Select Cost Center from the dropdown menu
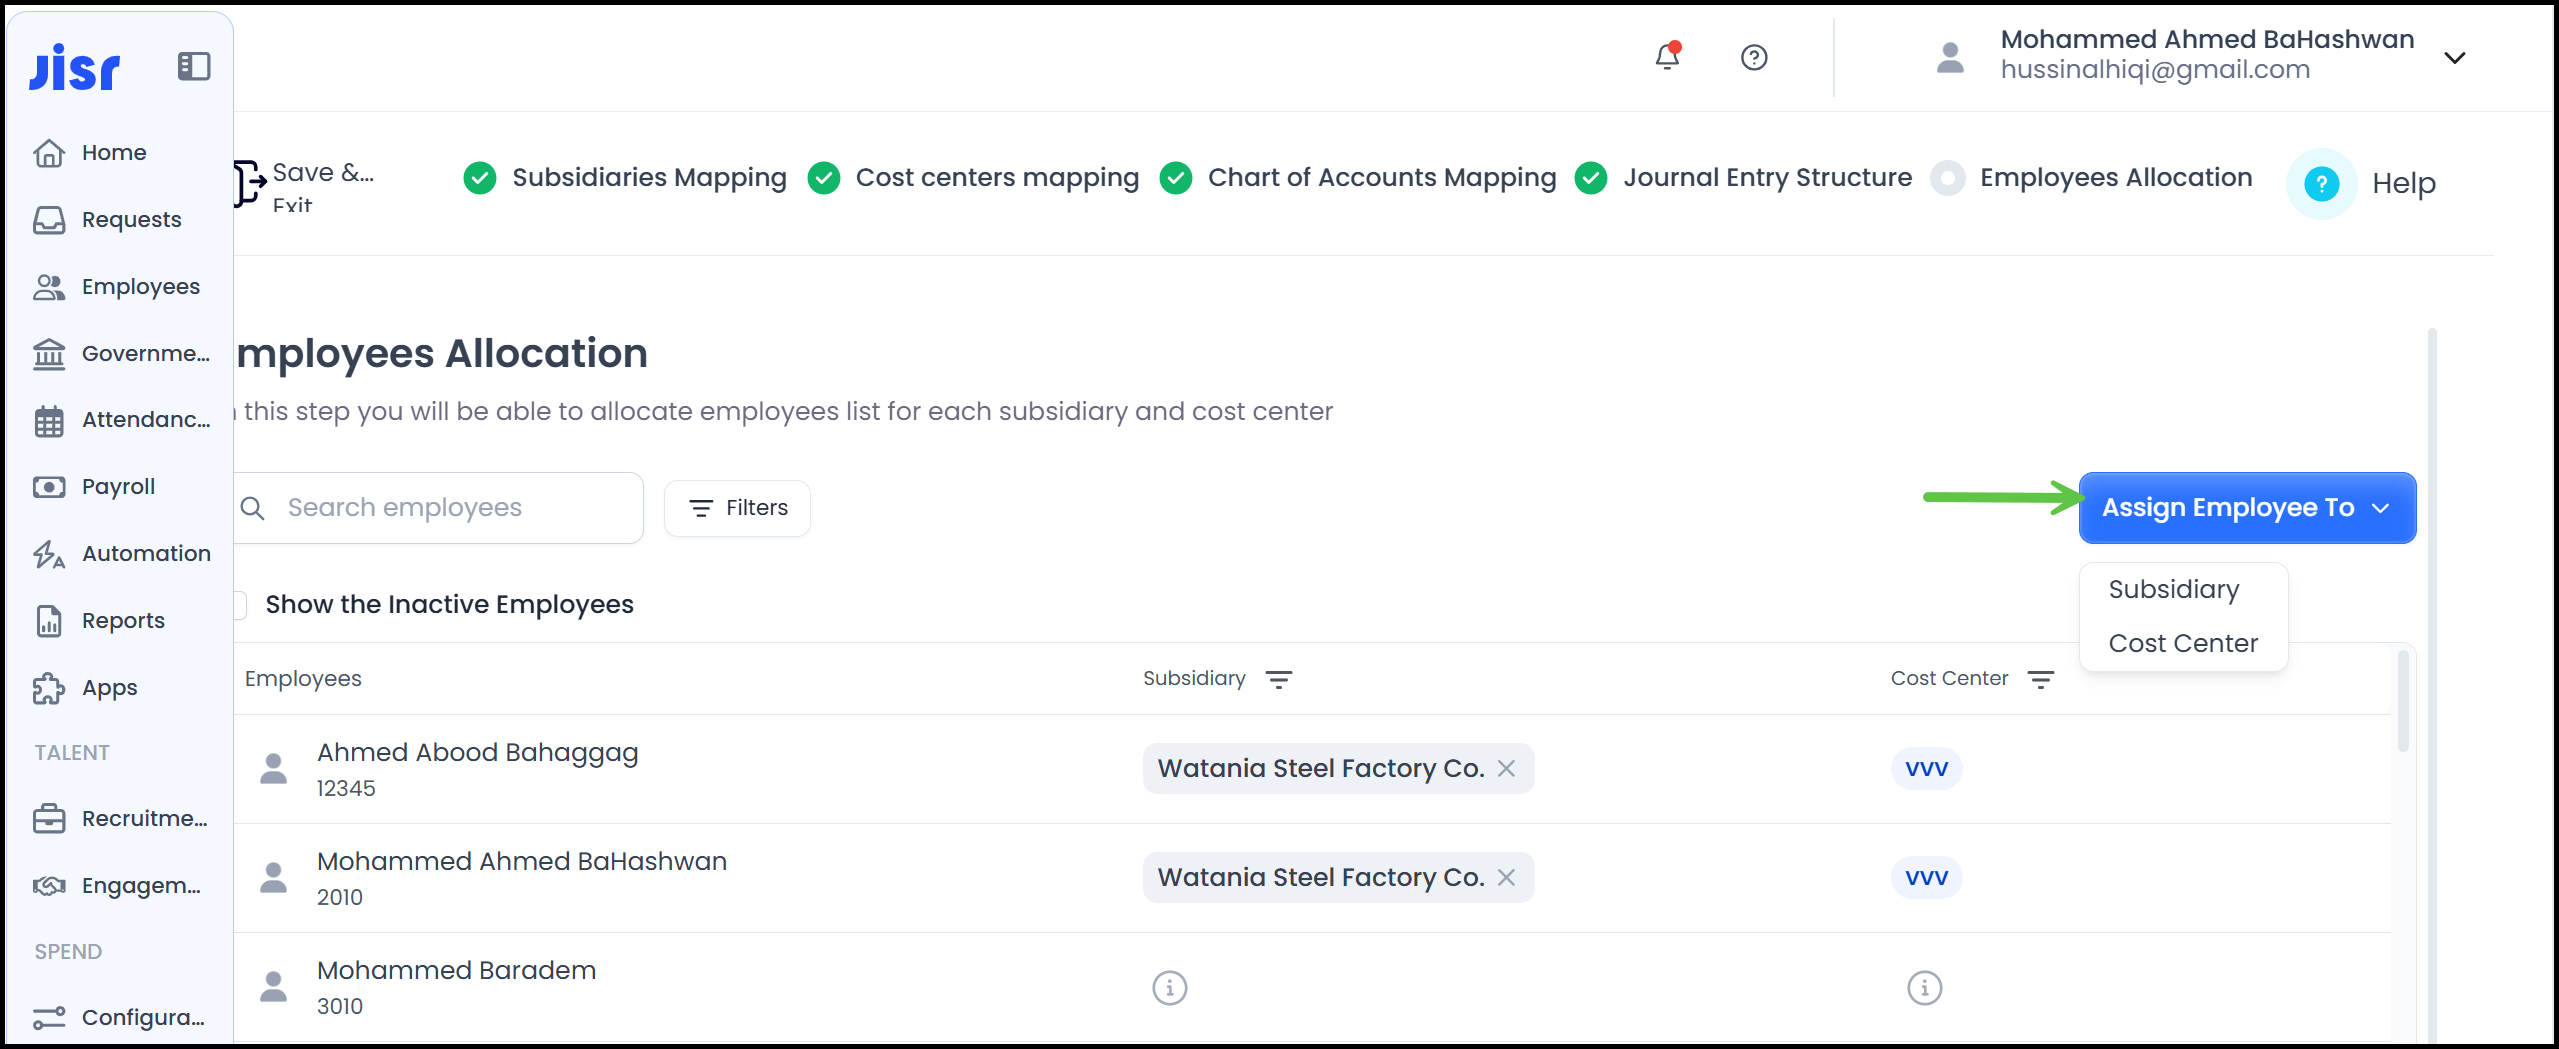This screenshot has height=1049, width=2559. pyautogui.click(x=2182, y=644)
